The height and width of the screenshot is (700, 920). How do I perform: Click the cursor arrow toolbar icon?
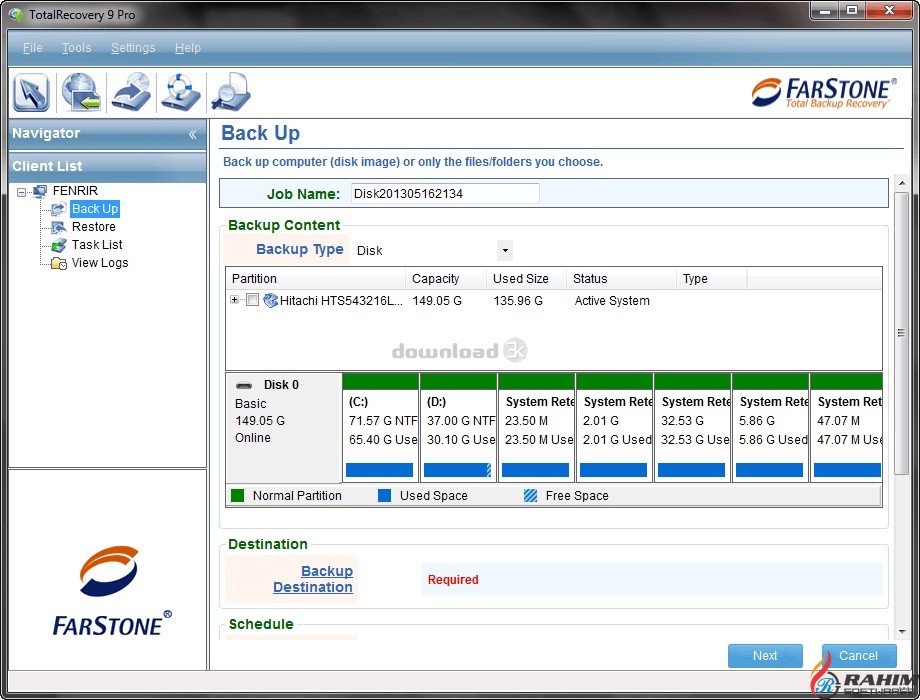coord(31,93)
